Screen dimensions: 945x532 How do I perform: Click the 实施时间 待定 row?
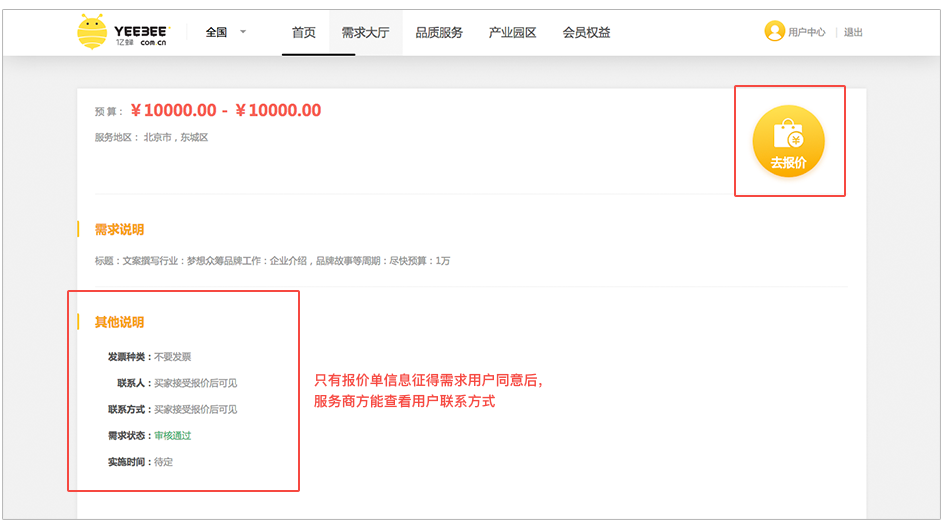click(140, 462)
